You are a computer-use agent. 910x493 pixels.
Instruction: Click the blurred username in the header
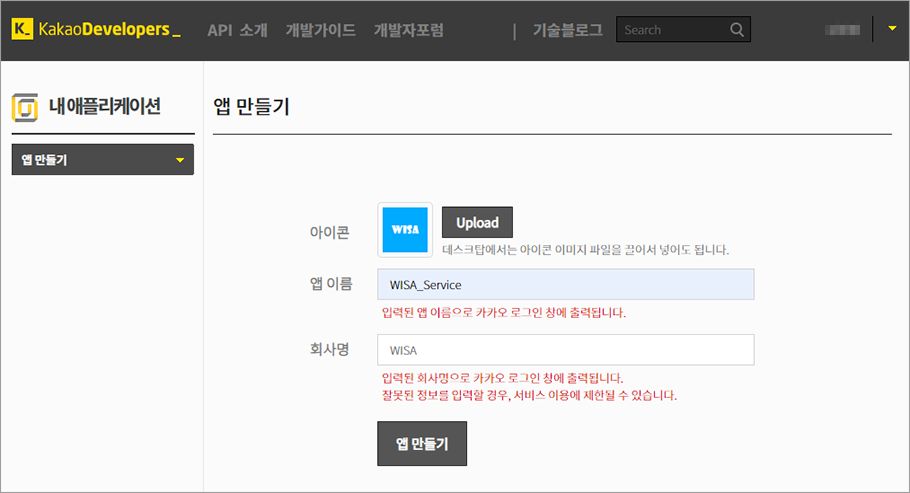[x=843, y=30]
